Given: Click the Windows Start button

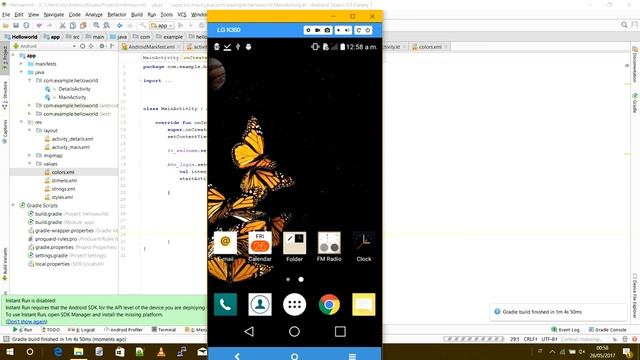Looking at the screenshot, I should pos(9,352).
